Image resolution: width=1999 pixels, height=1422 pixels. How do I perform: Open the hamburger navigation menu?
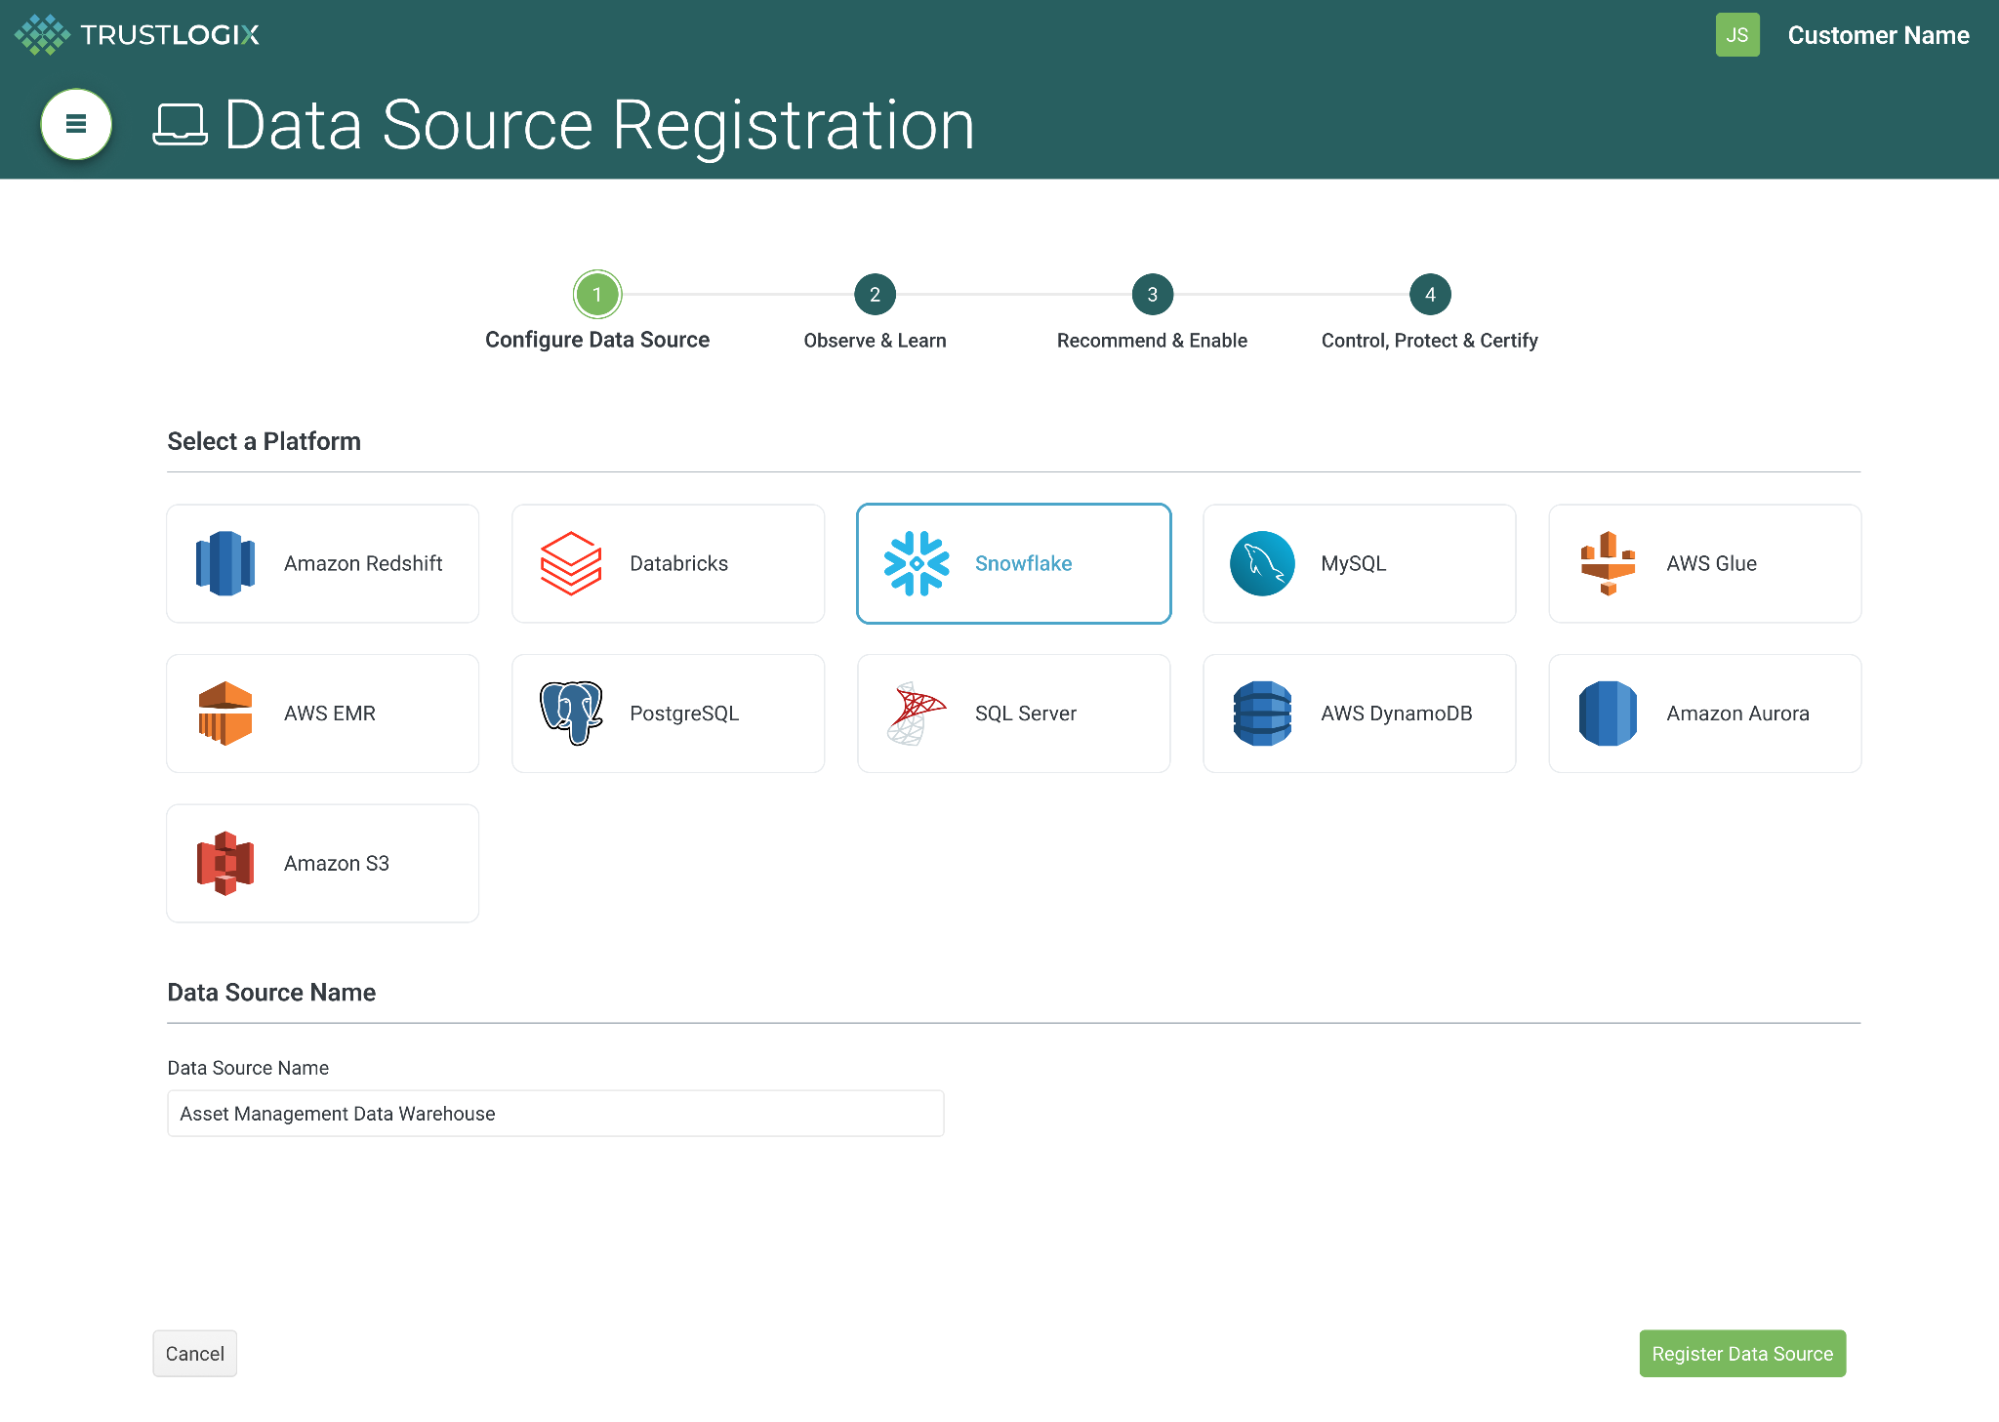point(76,124)
